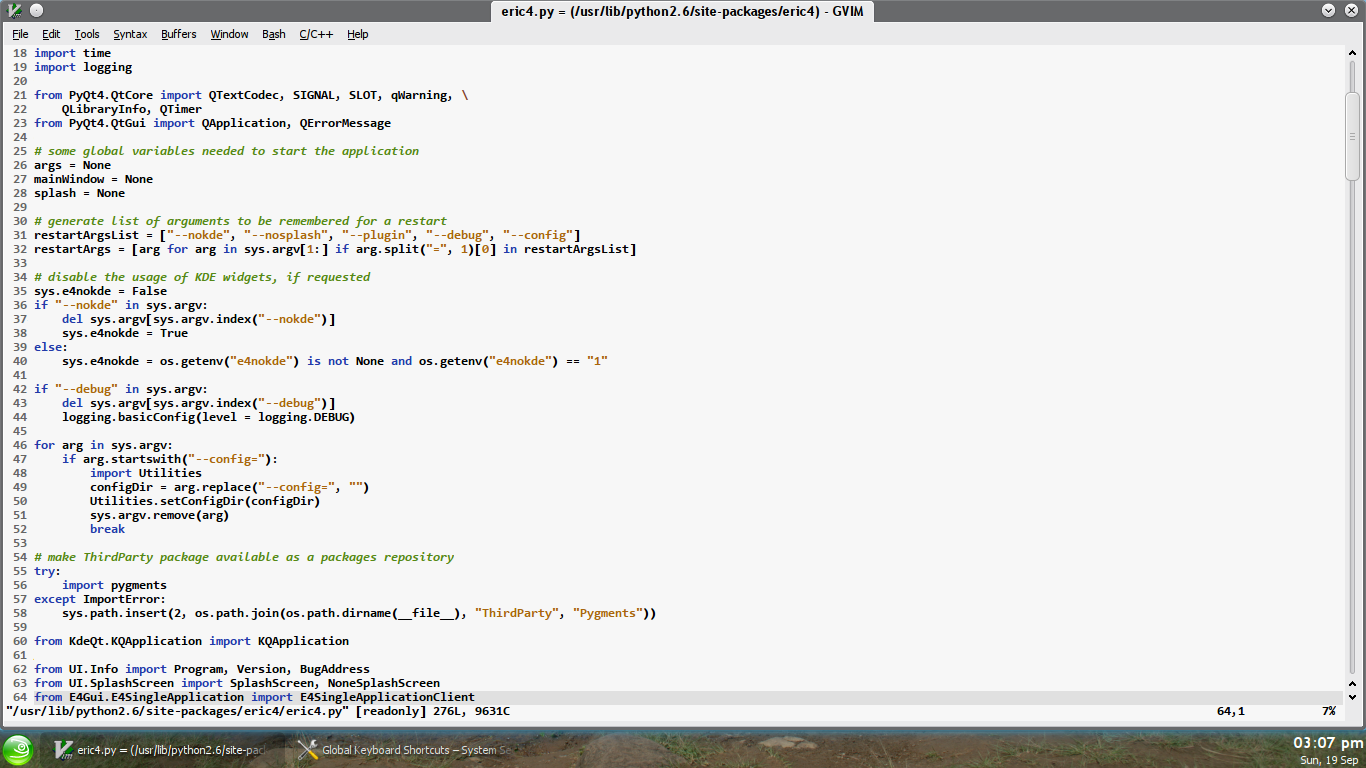Open the File menu
The height and width of the screenshot is (768, 1366).
(20, 34)
